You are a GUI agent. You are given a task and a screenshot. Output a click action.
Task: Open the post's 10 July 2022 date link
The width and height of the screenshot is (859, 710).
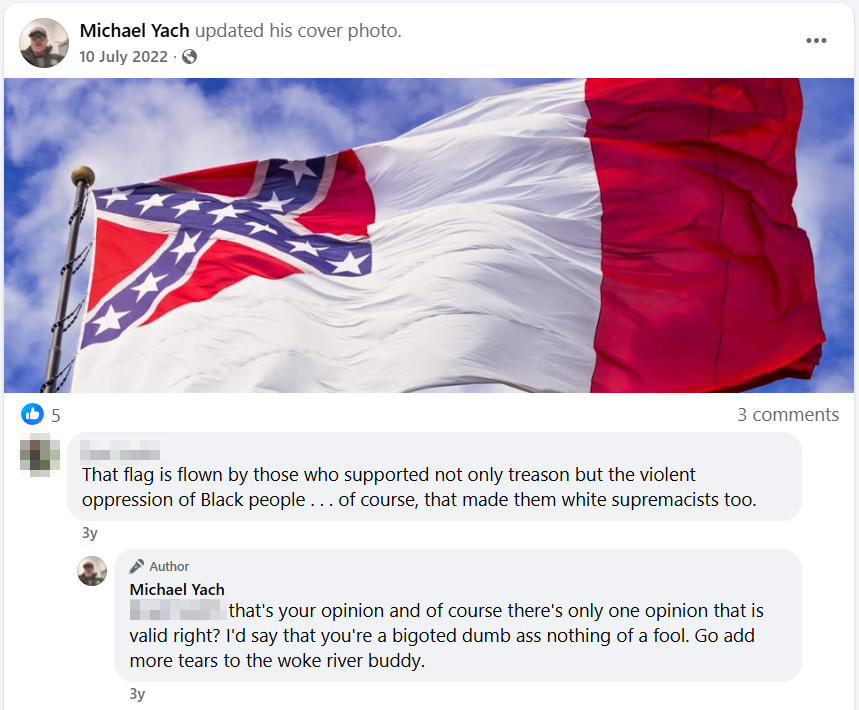[x=123, y=56]
